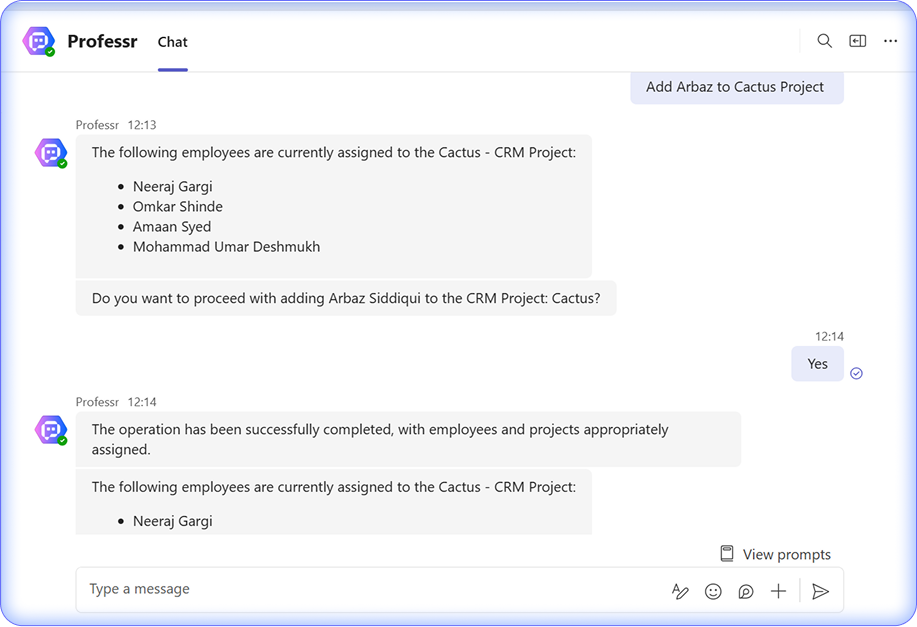917x627 pixels.
Task: Send the message with the arrow icon
Action: [x=820, y=591]
